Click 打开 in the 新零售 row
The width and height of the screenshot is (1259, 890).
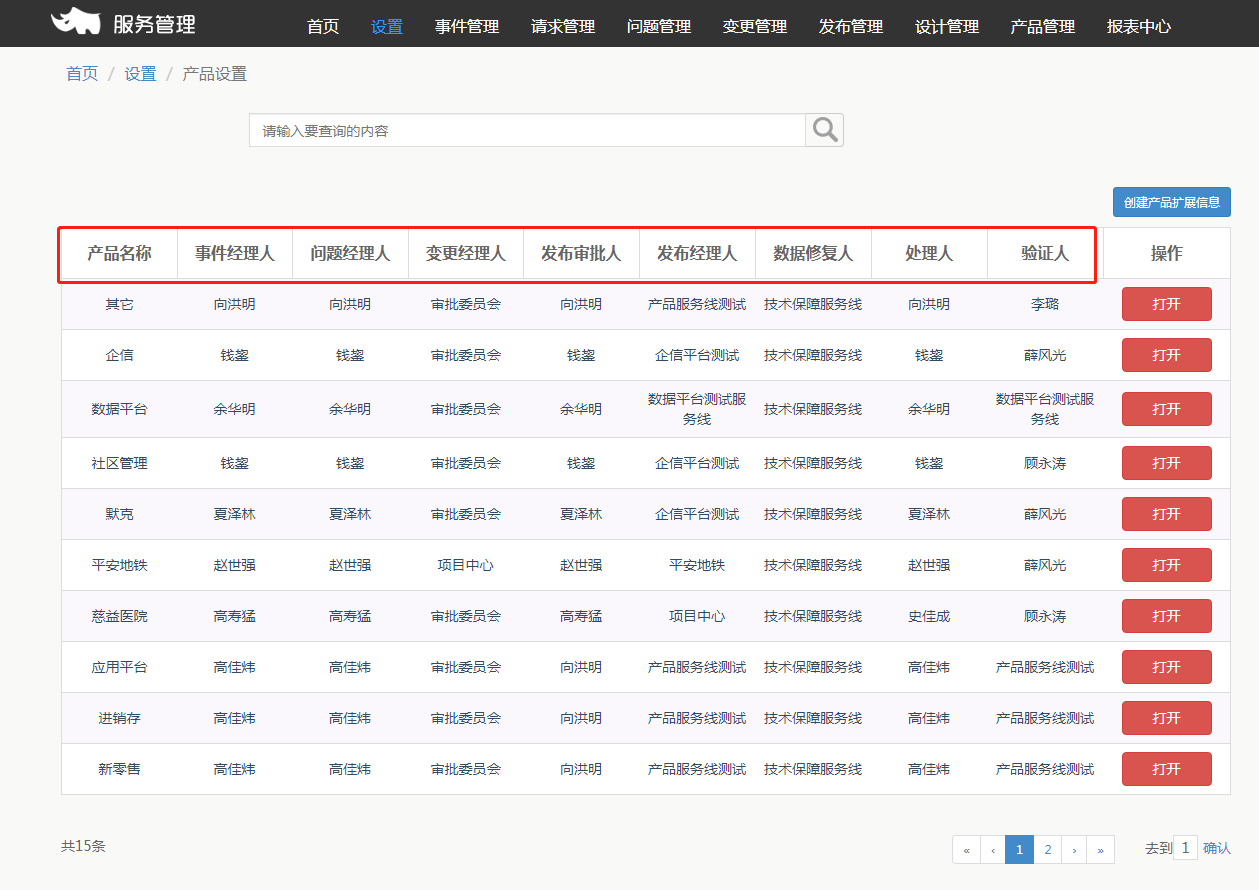click(1167, 769)
